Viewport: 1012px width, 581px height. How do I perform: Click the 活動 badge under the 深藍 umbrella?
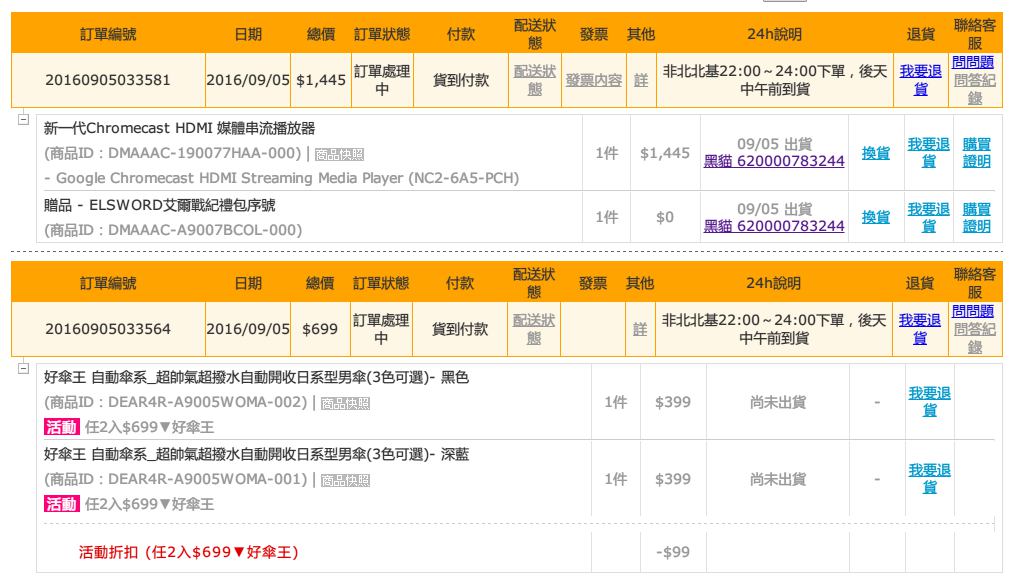click(61, 504)
